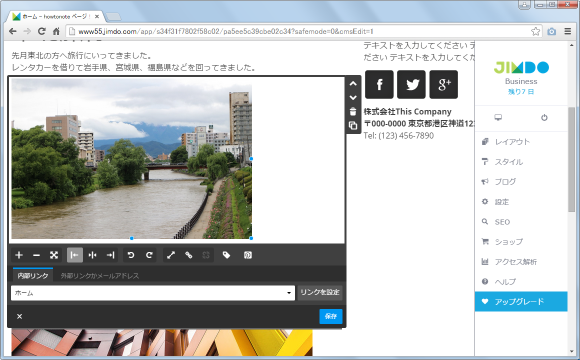
Task: Reload the page
Action: [x=42, y=31]
